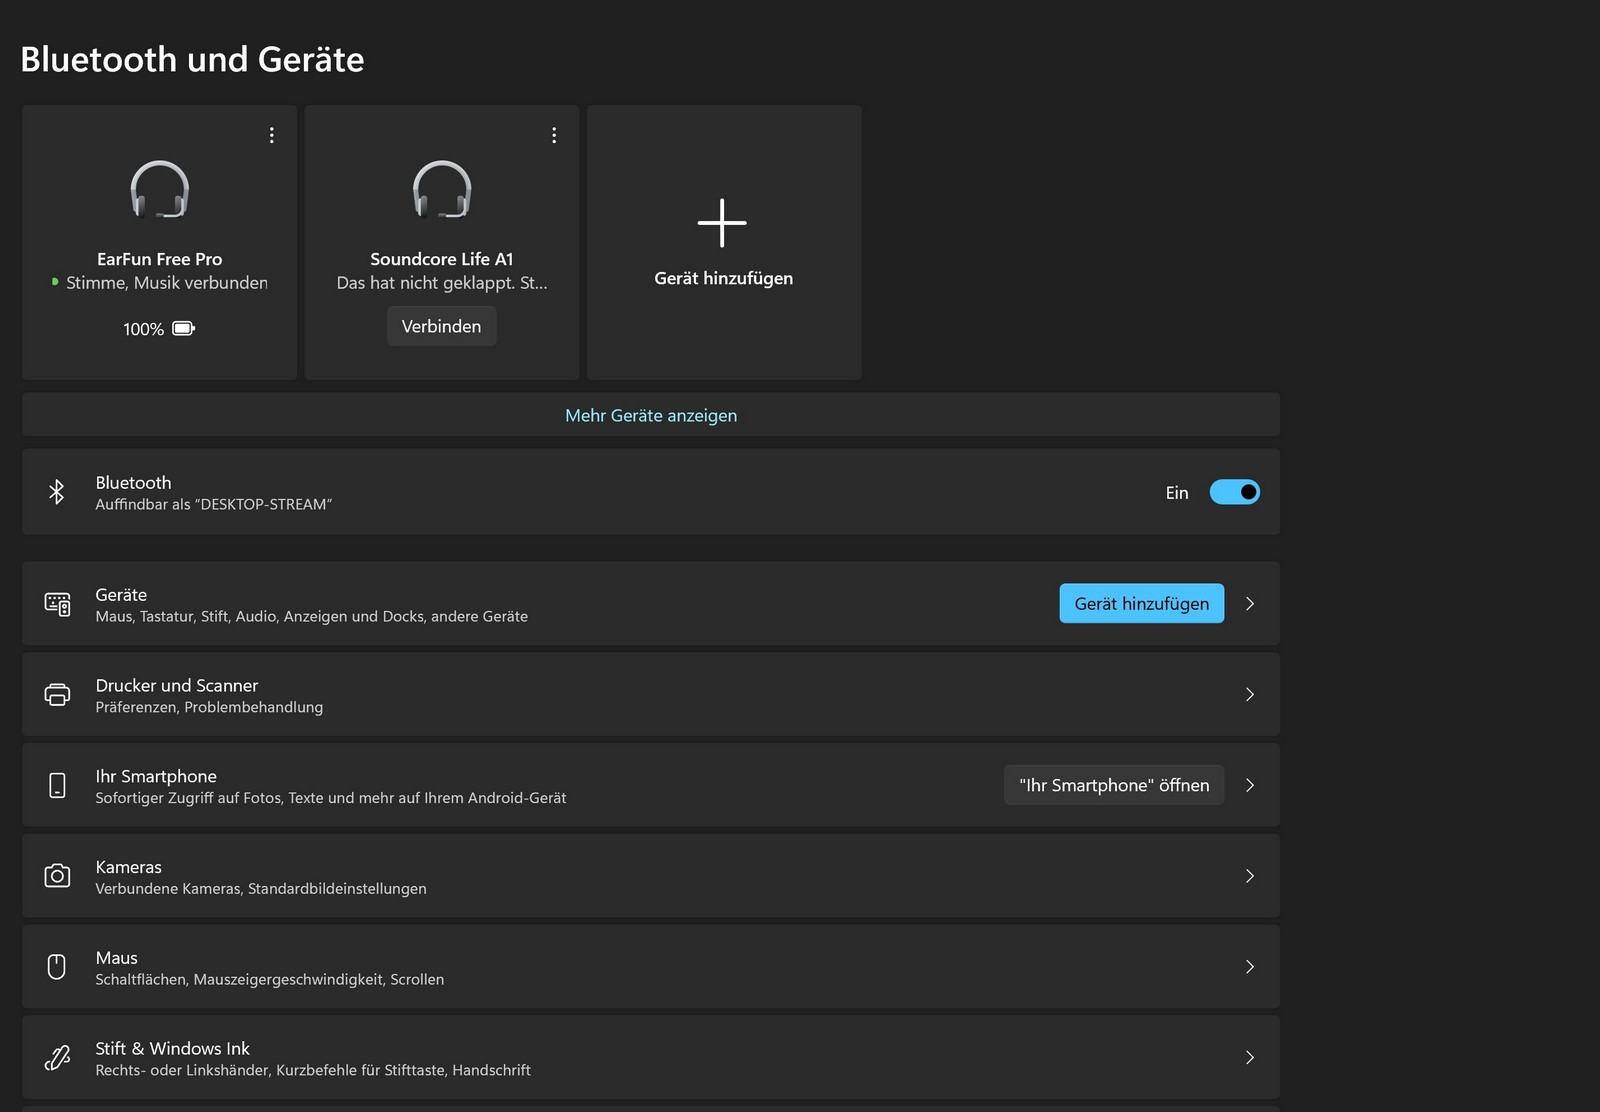Expand the Drucker und Scanner chevron
The height and width of the screenshot is (1112, 1600).
point(1250,695)
